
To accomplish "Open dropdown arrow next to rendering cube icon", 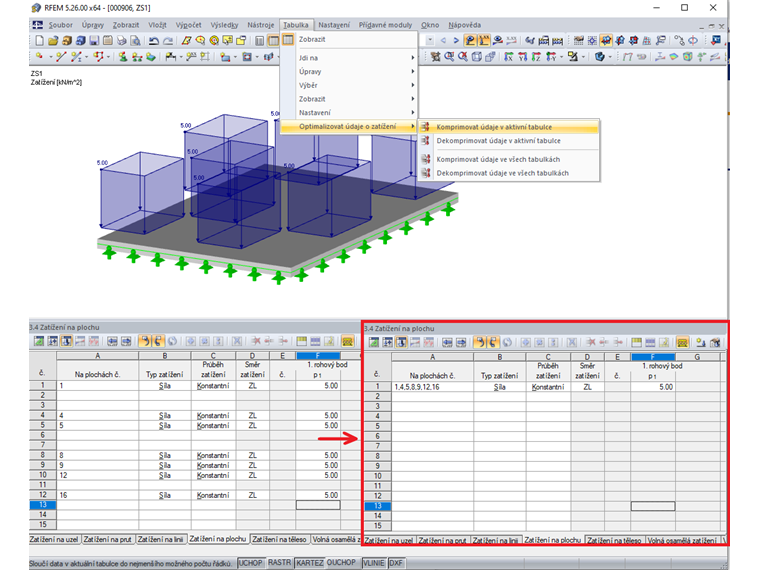I will point(610,57).
